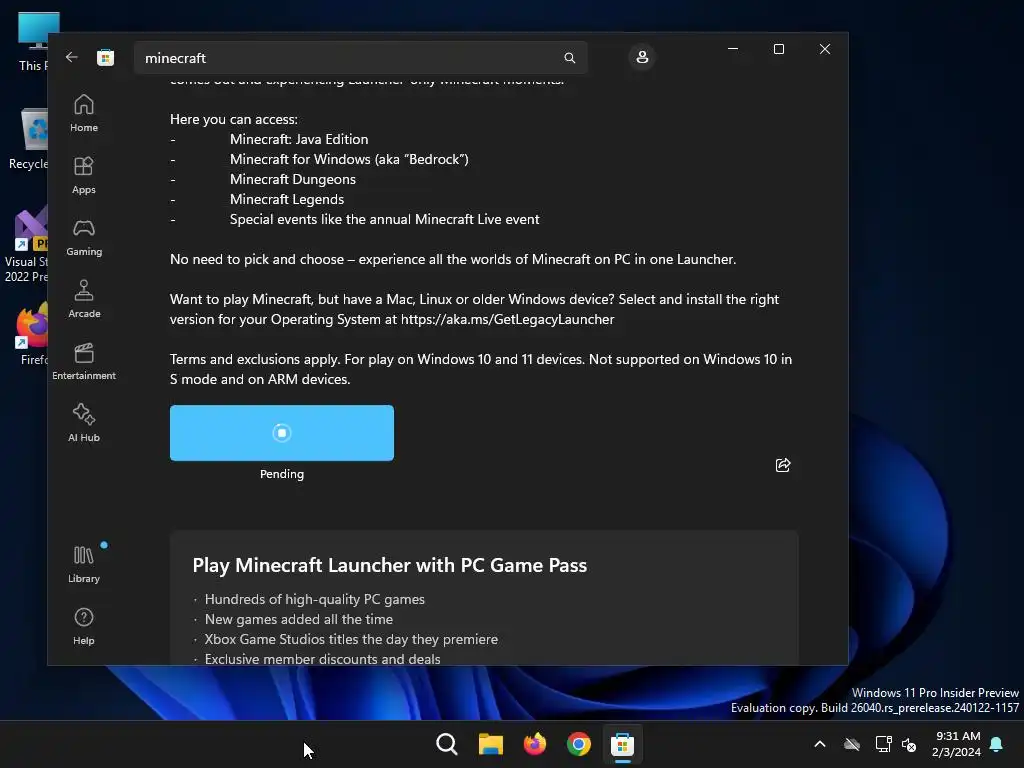
Task: Minimize the Microsoft Store window
Action: 733,49
